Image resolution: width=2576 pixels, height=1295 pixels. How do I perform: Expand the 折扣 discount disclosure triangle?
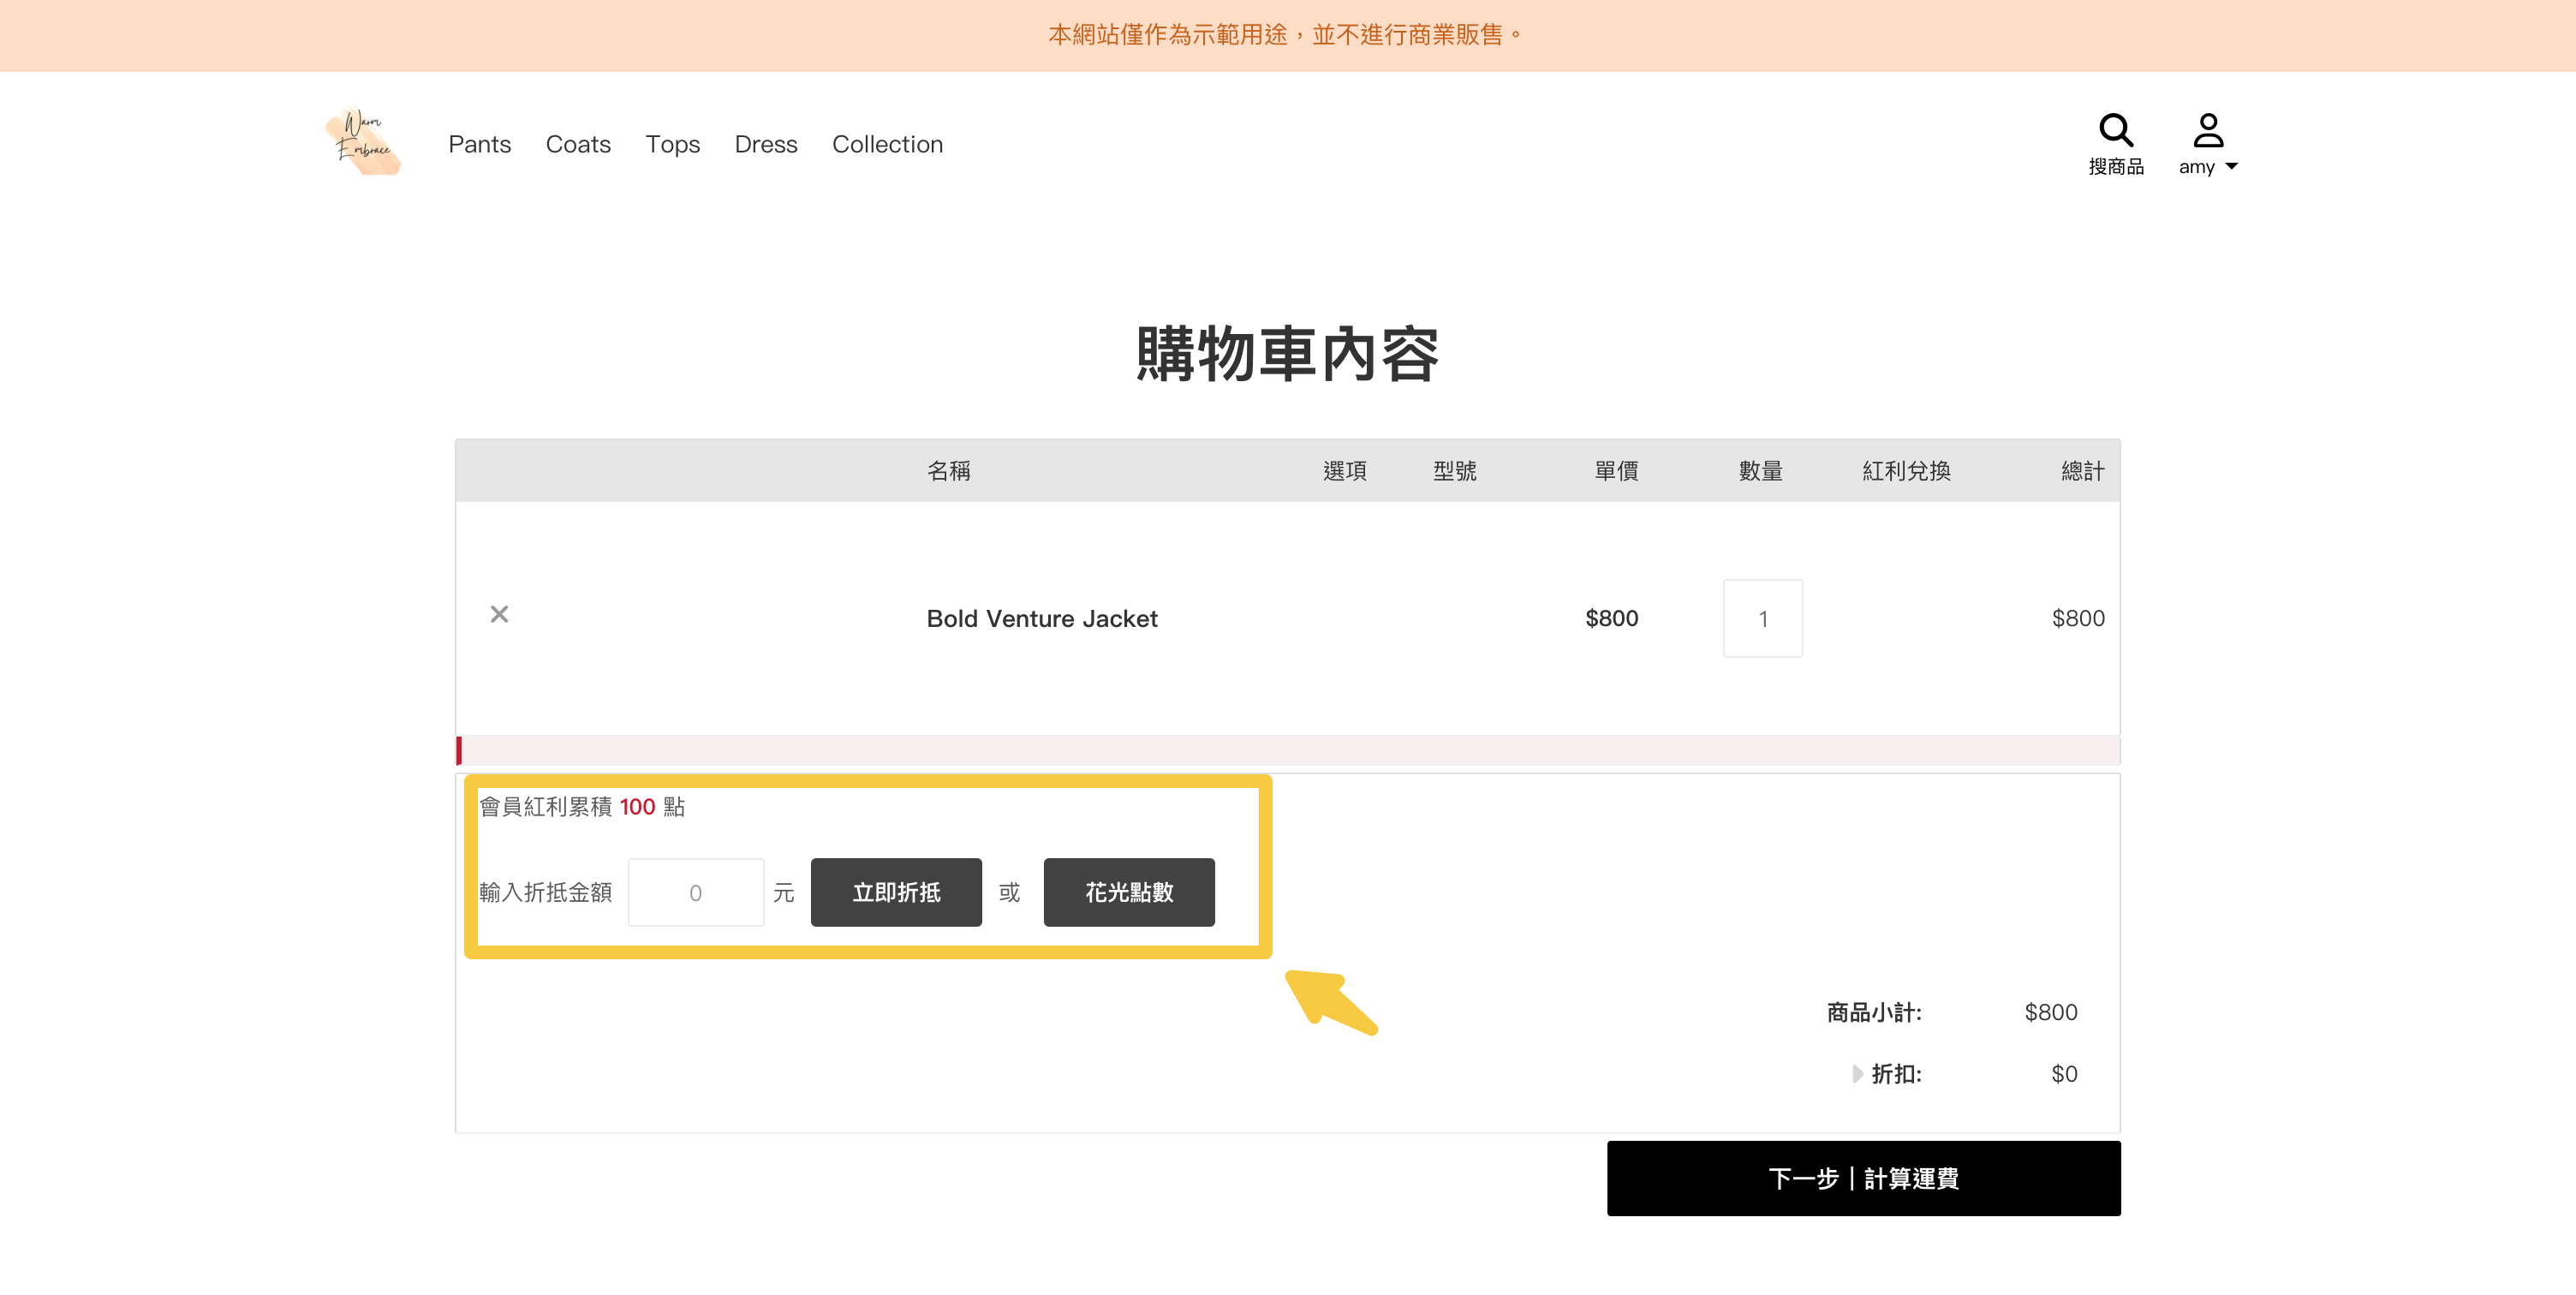point(1856,1074)
